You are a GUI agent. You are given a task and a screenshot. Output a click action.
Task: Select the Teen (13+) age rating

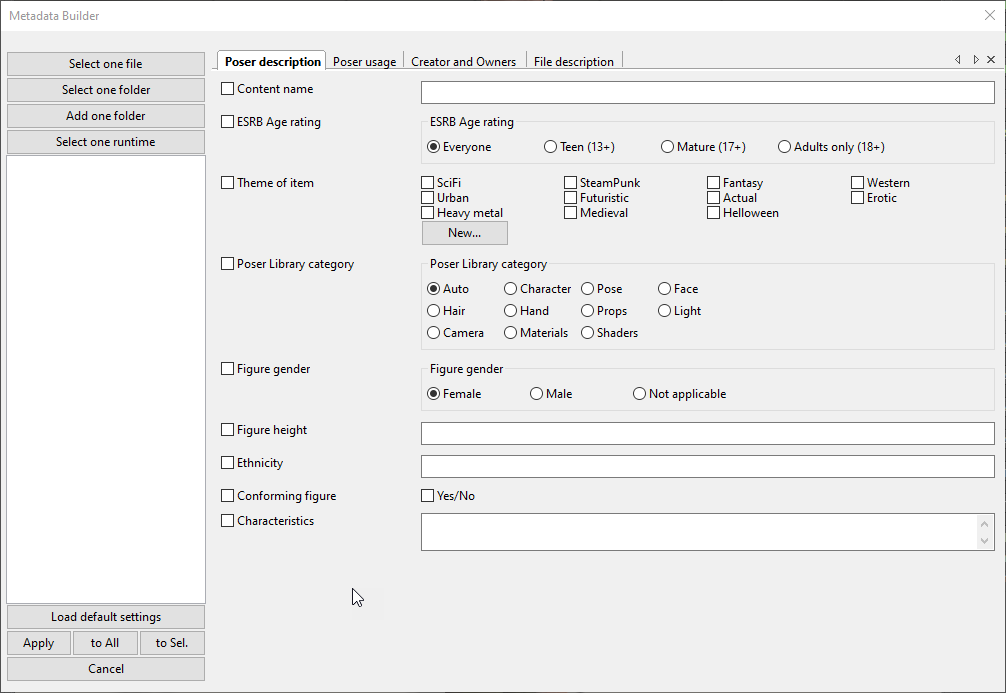click(x=551, y=147)
